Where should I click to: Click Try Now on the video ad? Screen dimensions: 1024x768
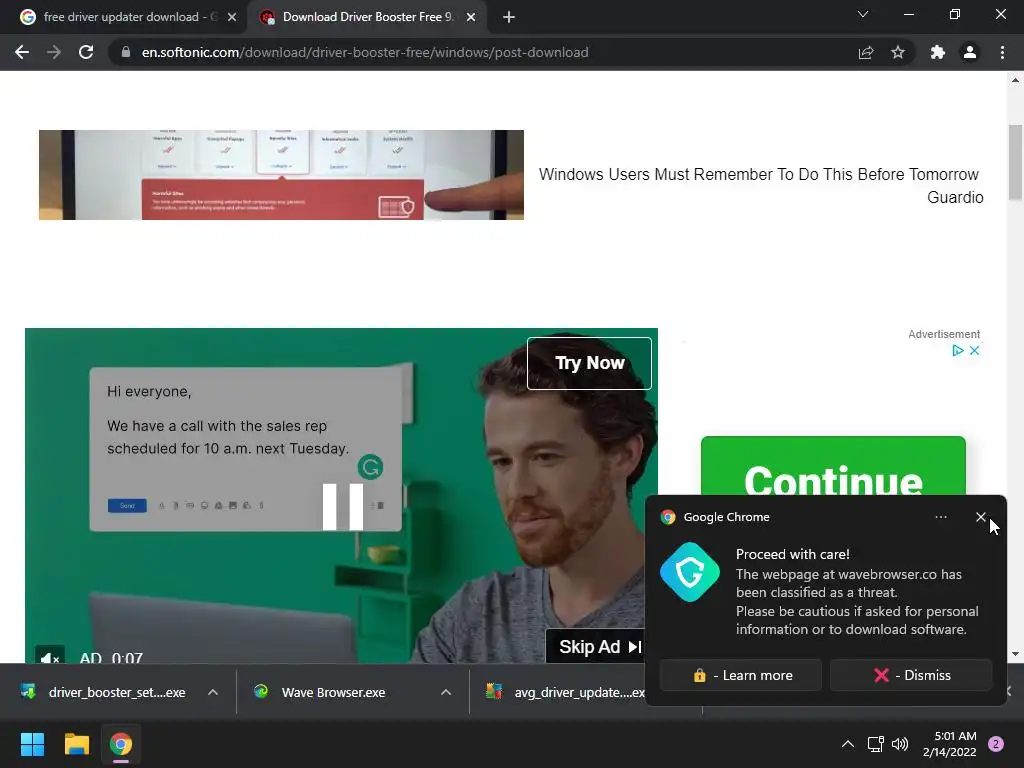pos(589,363)
